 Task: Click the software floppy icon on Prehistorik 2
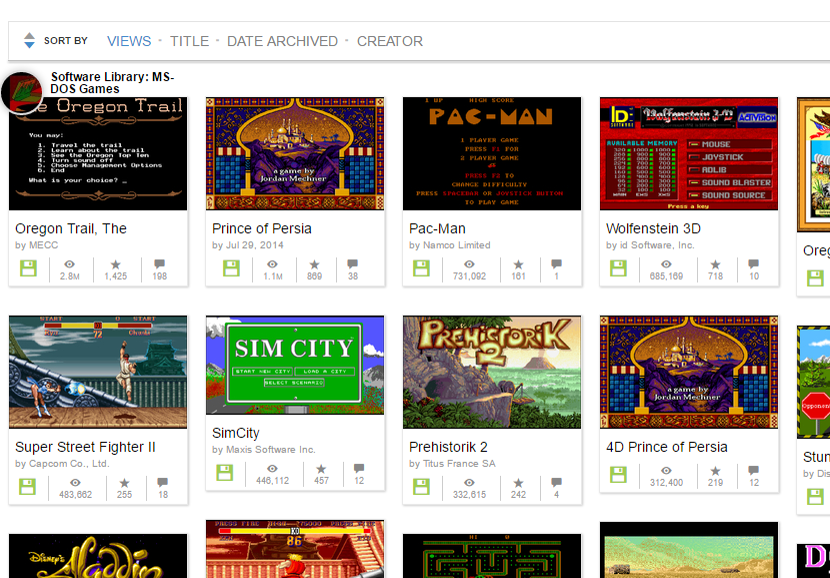421,487
